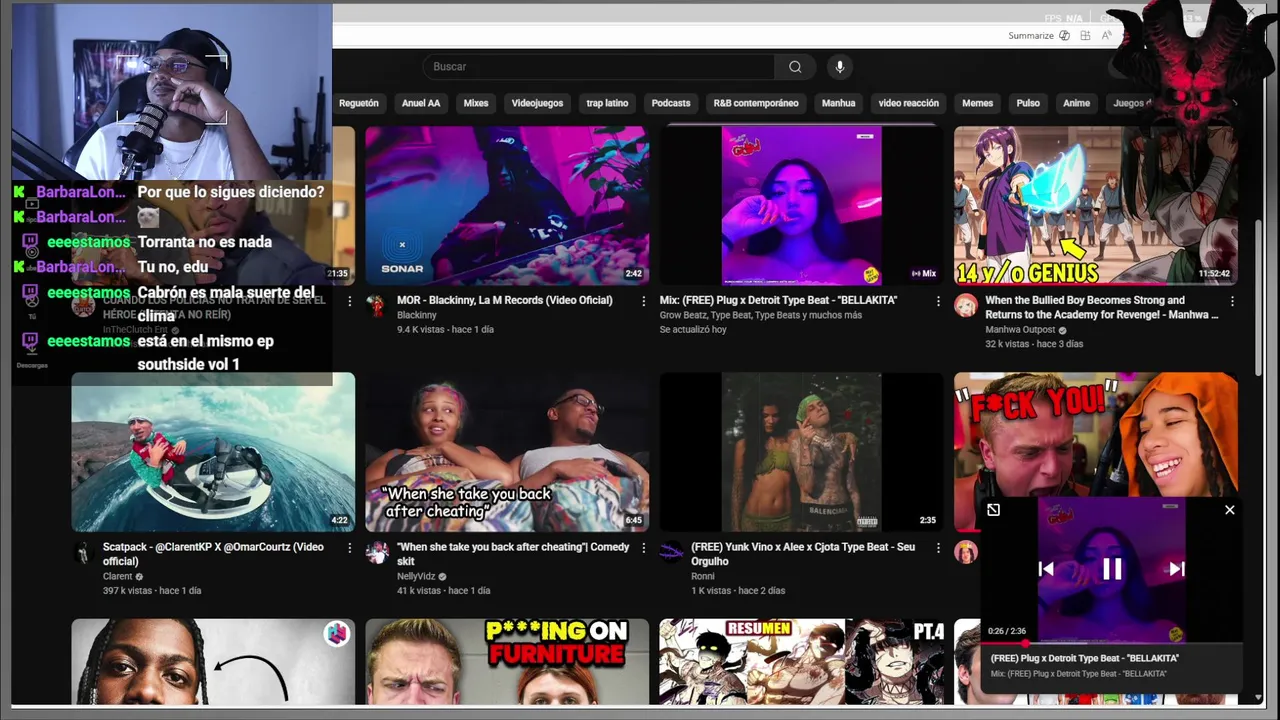Image resolution: width=1280 pixels, height=720 pixels.
Task: Open the Scatpack jet ski thumbnail
Action: pos(213,452)
